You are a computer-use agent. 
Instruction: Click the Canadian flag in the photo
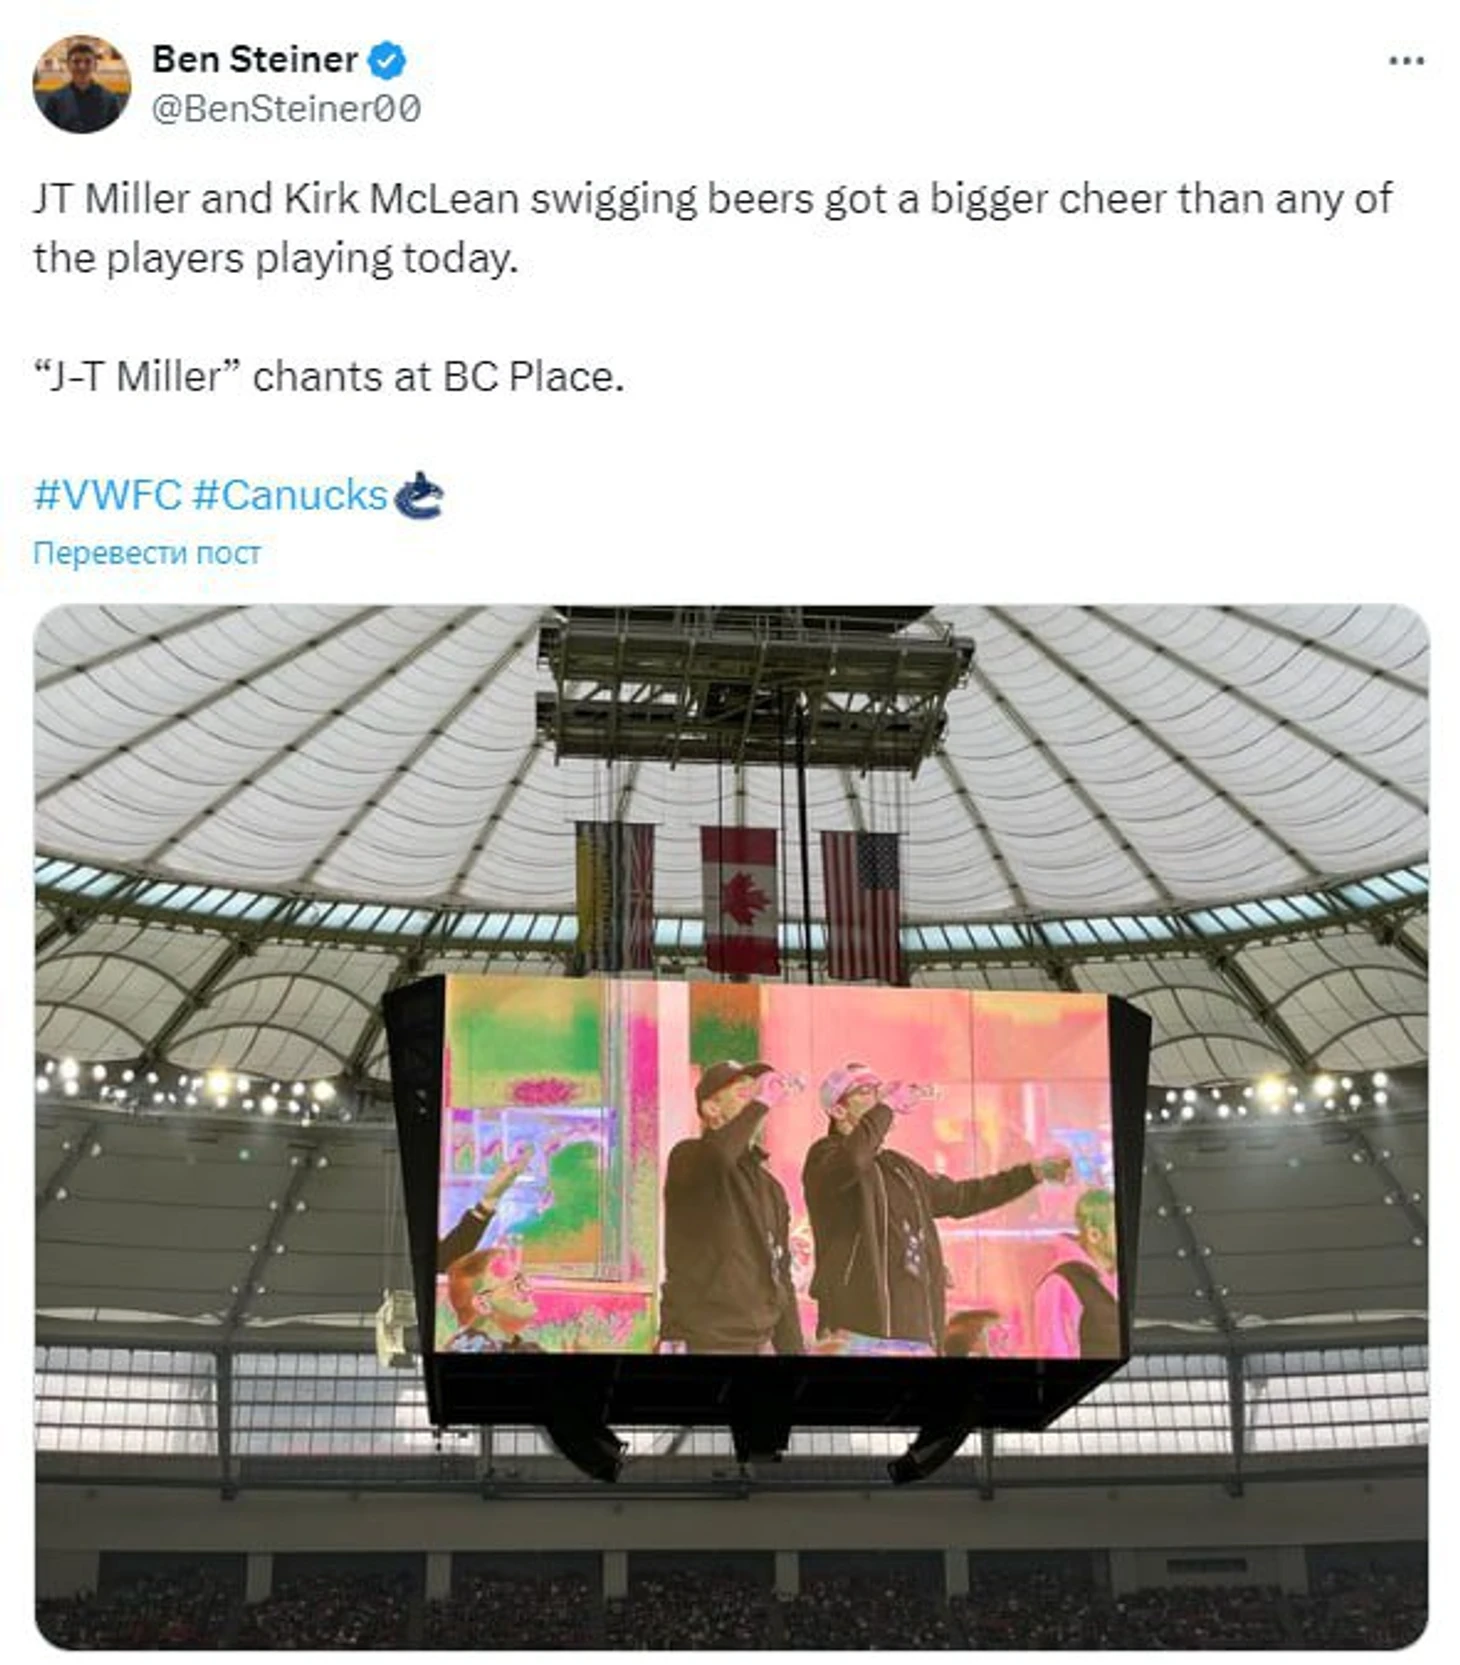click(x=740, y=899)
